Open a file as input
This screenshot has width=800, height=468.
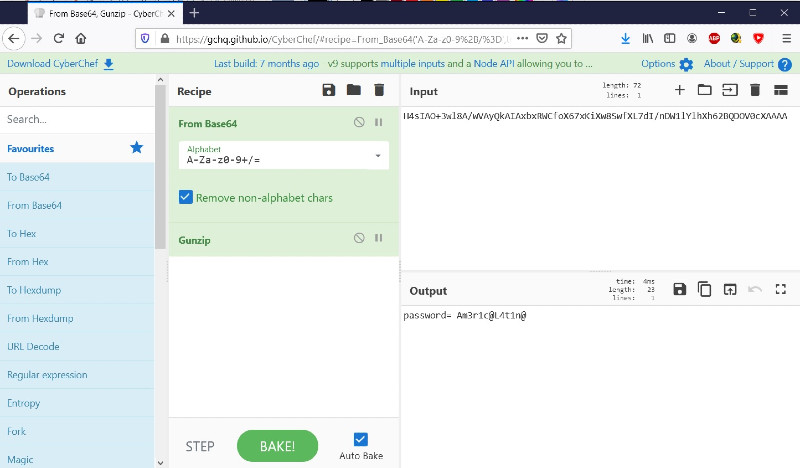pyautogui.click(x=730, y=90)
